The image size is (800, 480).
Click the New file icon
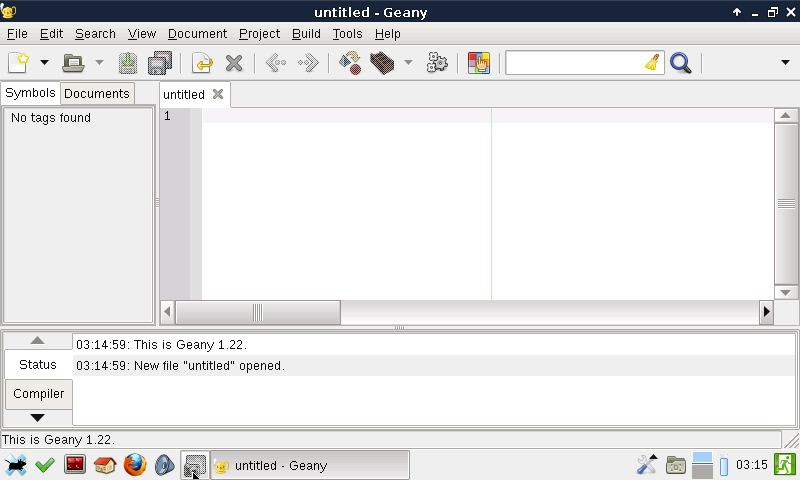19,63
